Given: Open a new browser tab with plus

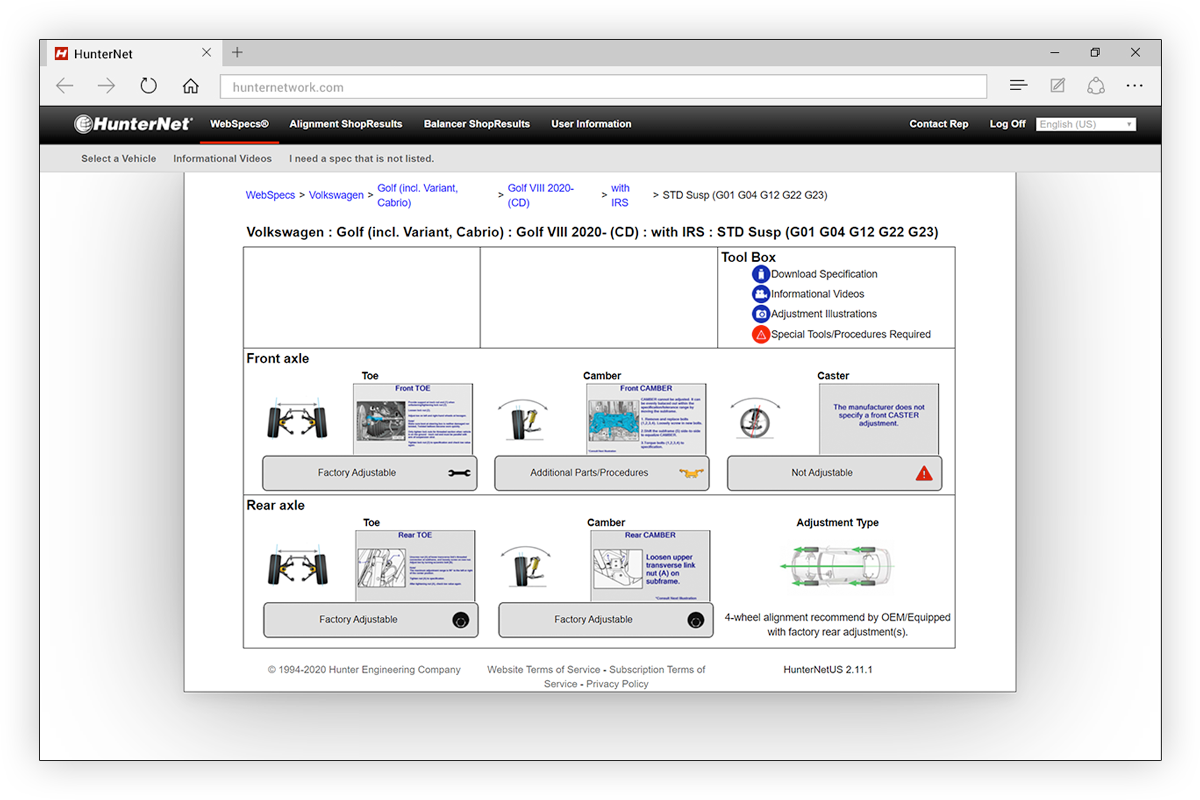Looking at the screenshot, I should coord(237,53).
